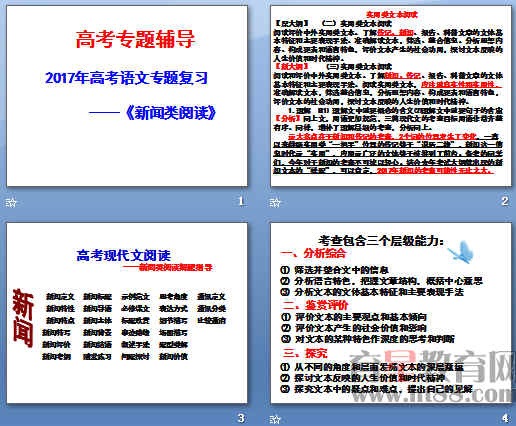
Task: Click animation star icon below slide 2
Action: [275, 202]
